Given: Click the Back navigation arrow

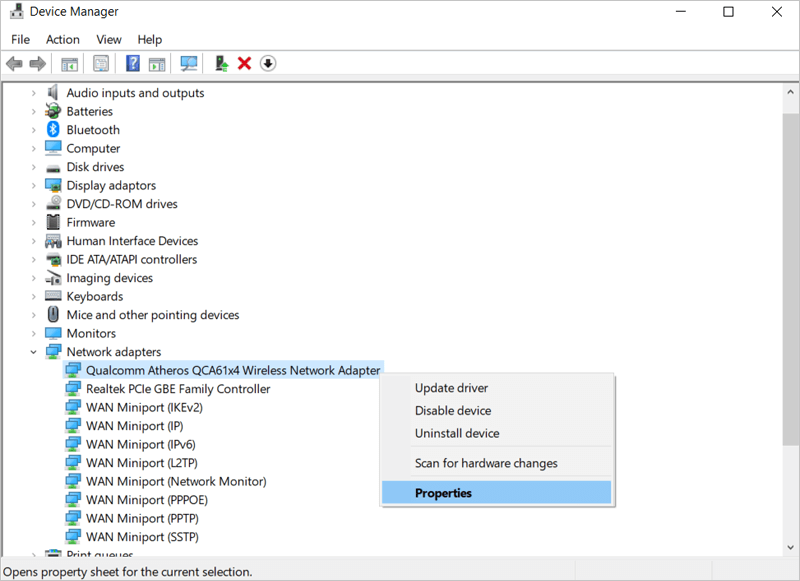Looking at the screenshot, I should [13, 63].
